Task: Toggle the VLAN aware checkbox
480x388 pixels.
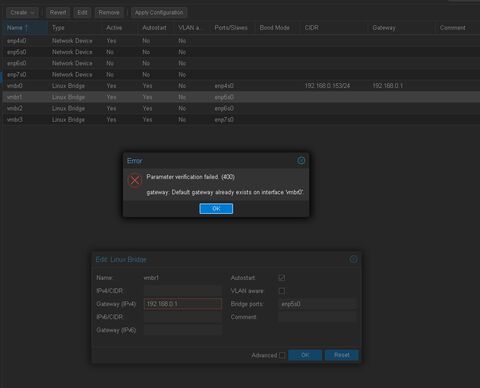Action: pos(282,291)
